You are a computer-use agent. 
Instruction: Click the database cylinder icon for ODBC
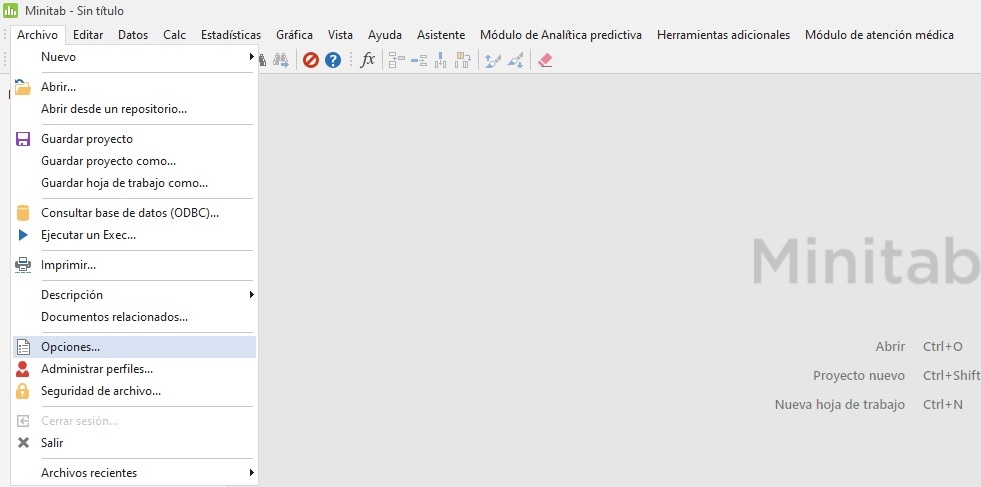point(23,213)
